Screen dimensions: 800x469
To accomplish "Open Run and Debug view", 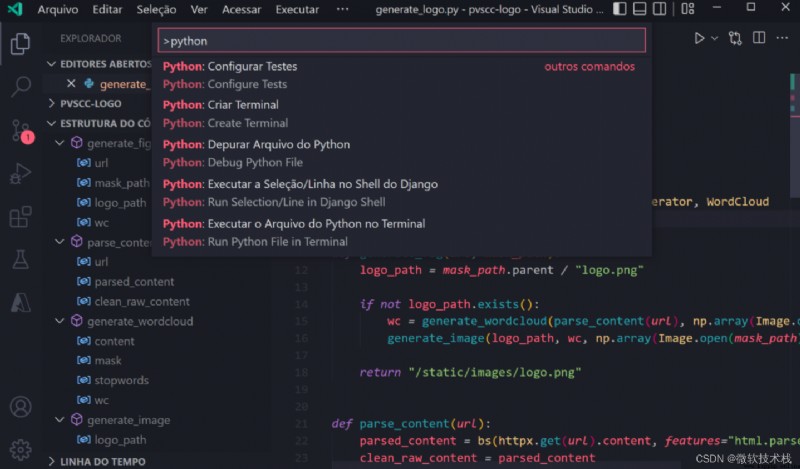I will 20,174.
